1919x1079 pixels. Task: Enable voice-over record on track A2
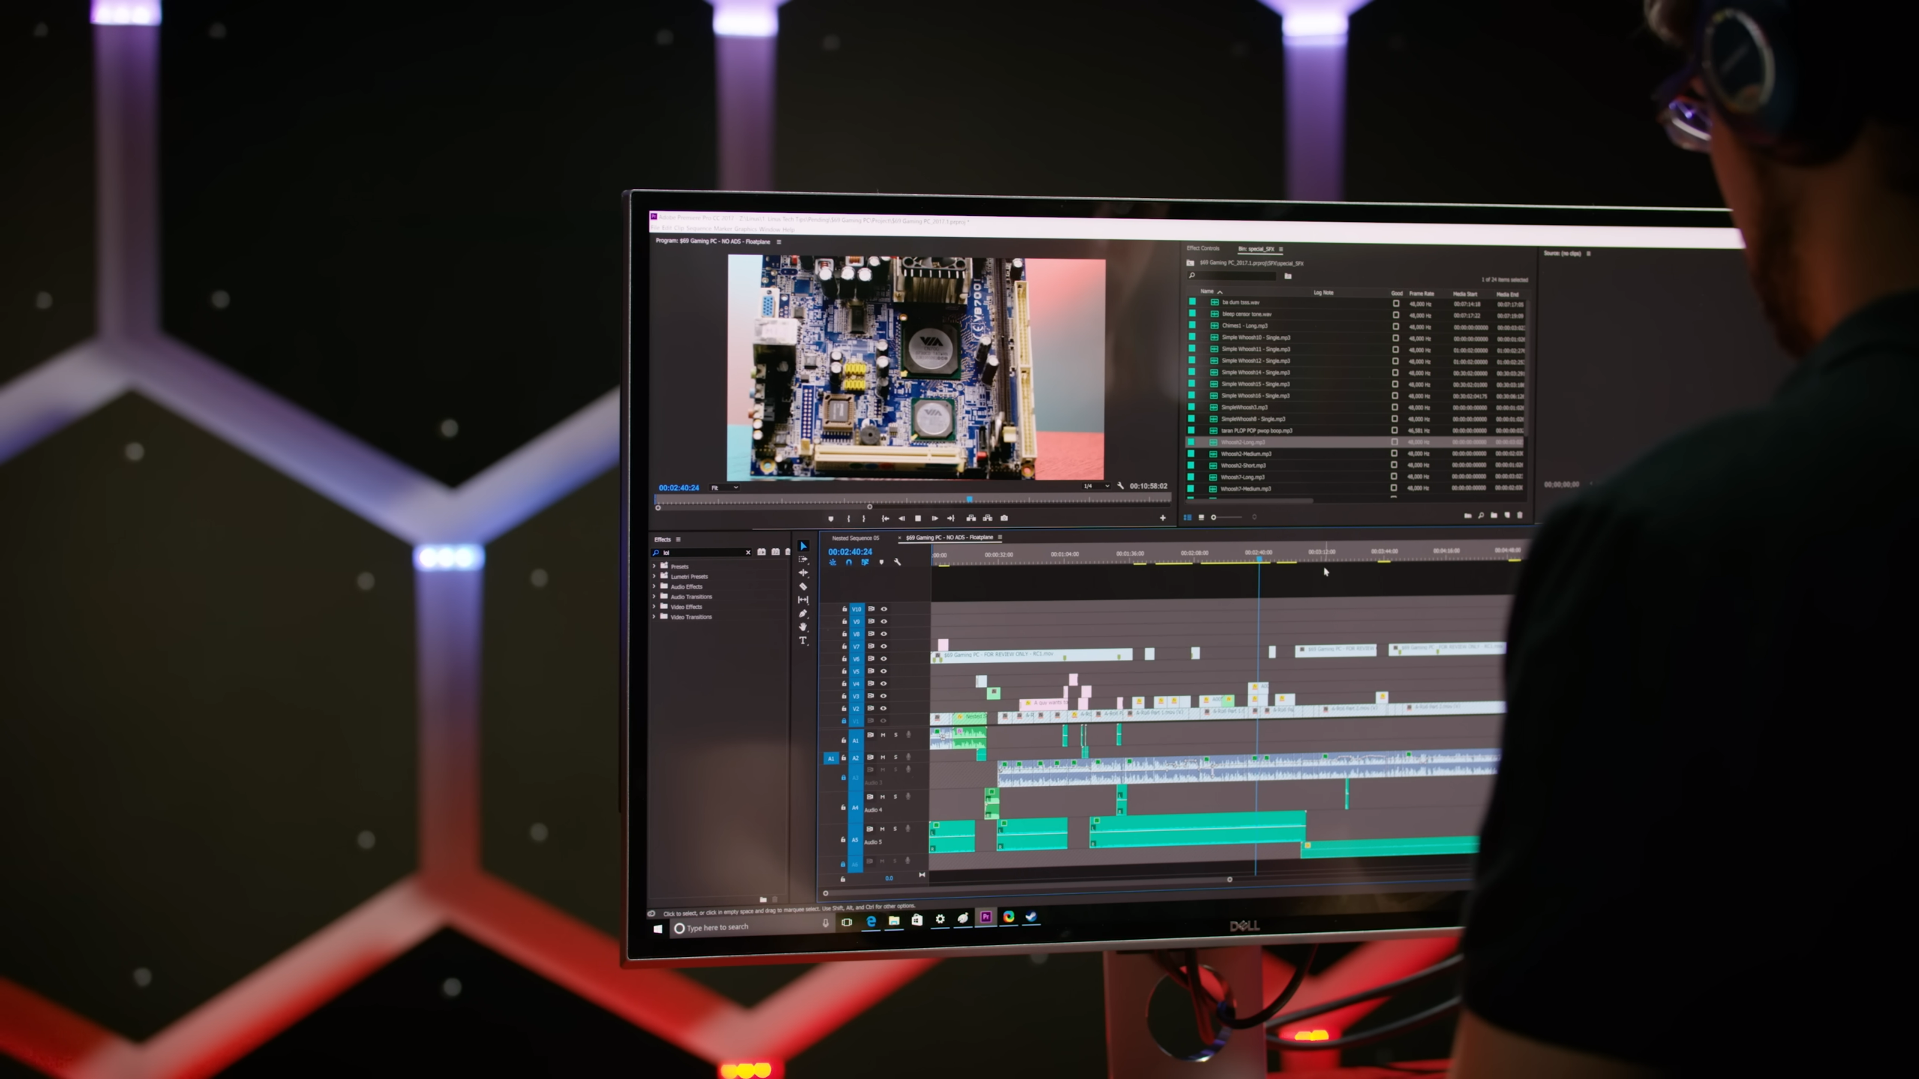908,758
